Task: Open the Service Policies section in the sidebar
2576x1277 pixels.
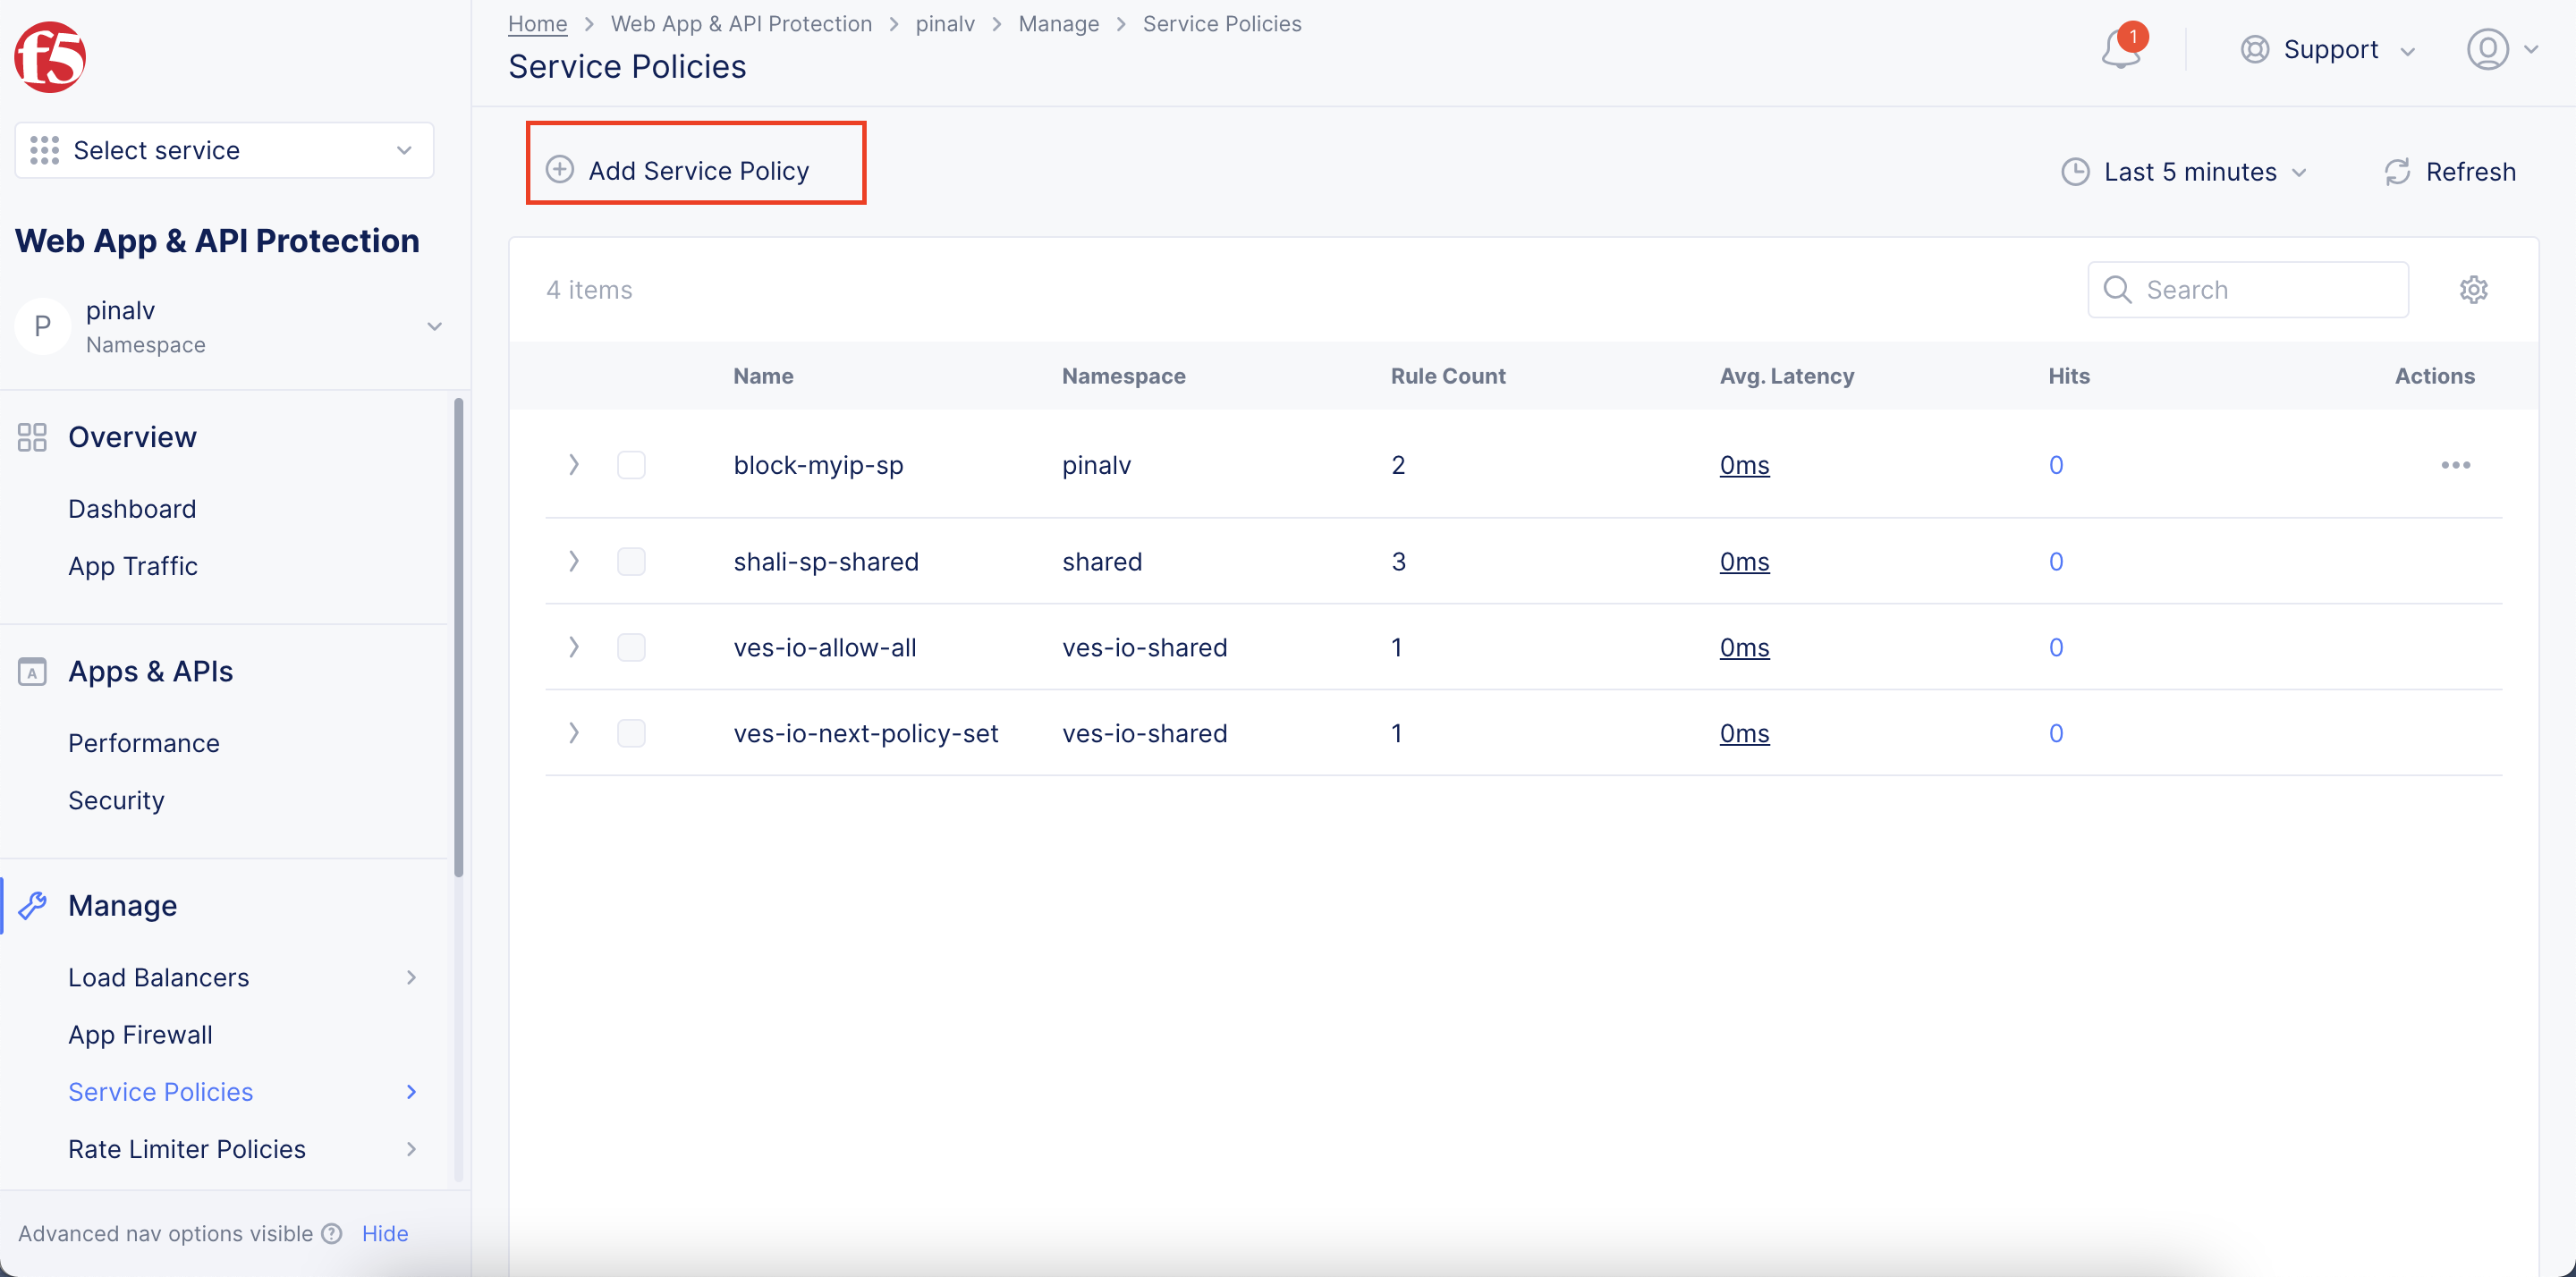Action: click(160, 1091)
